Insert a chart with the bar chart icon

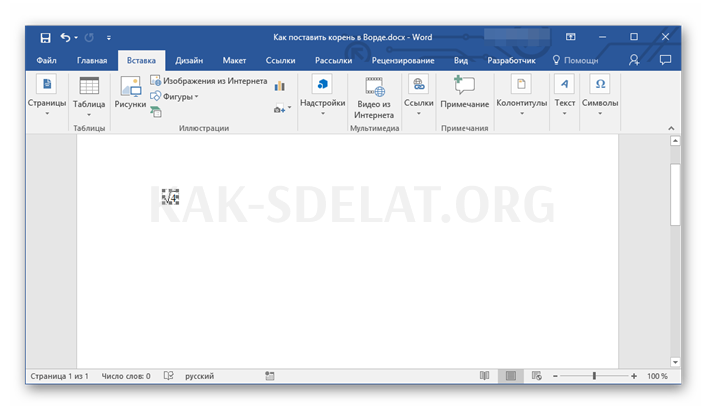point(280,86)
